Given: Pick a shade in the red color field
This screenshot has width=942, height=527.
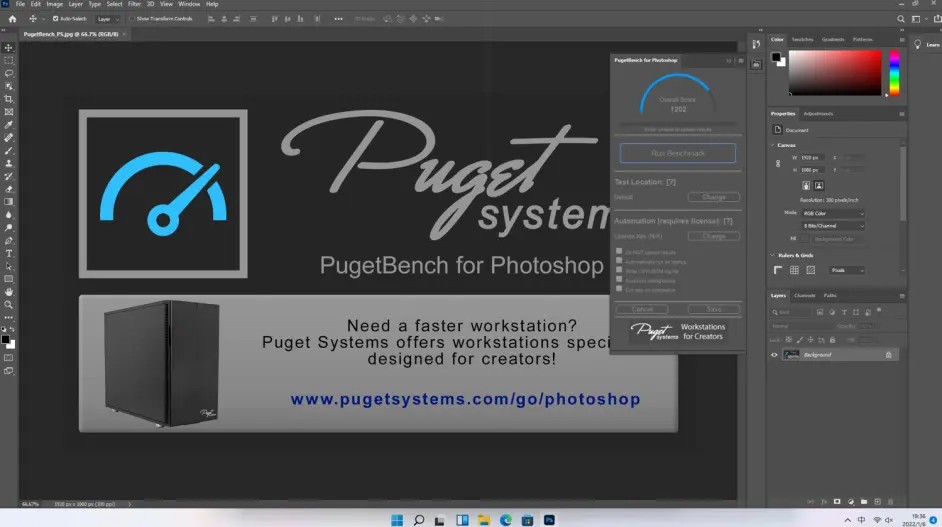Looking at the screenshot, I should (x=835, y=73).
